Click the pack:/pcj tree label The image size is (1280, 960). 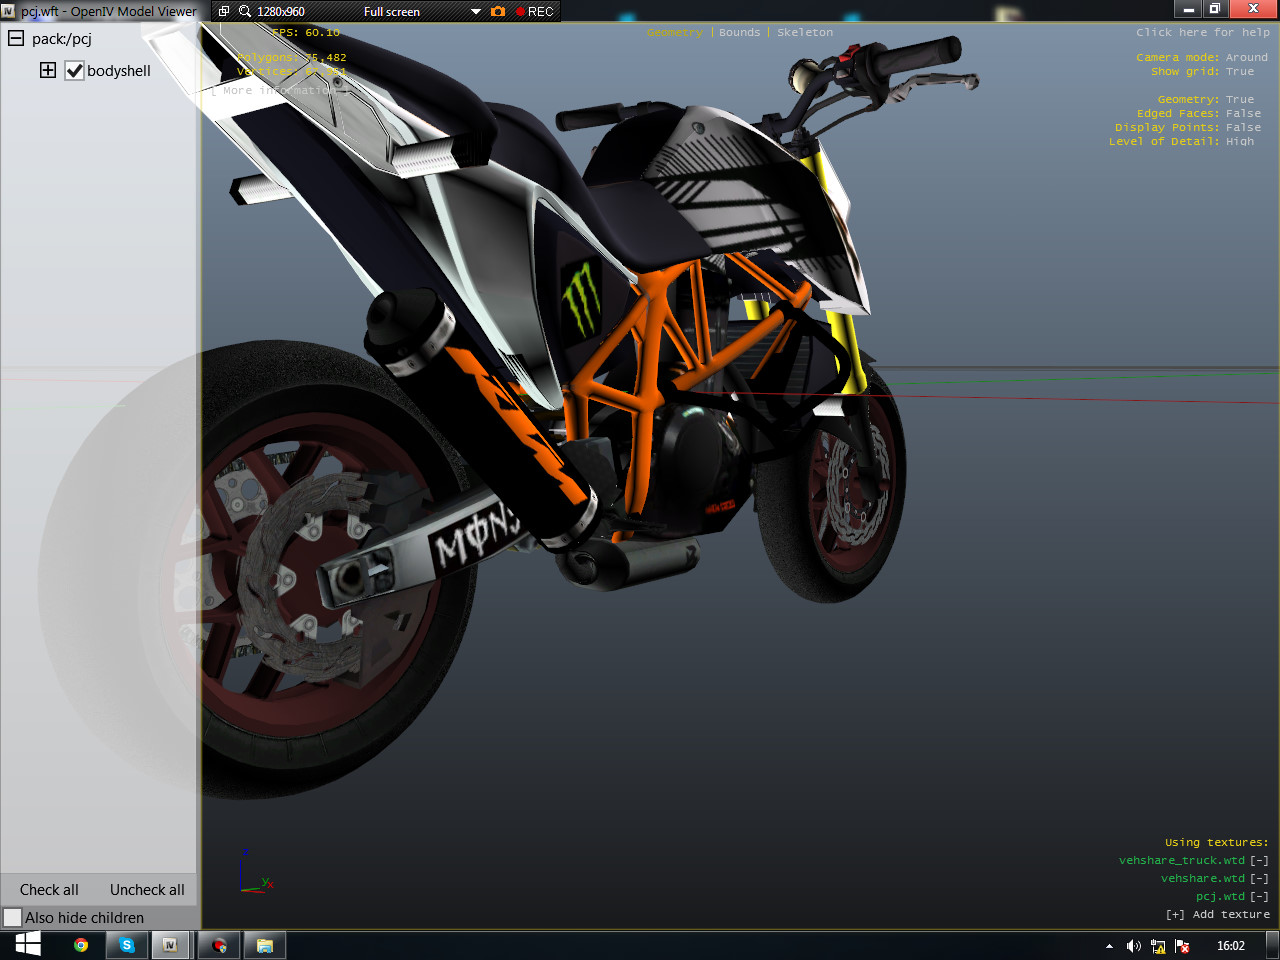[x=62, y=38]
